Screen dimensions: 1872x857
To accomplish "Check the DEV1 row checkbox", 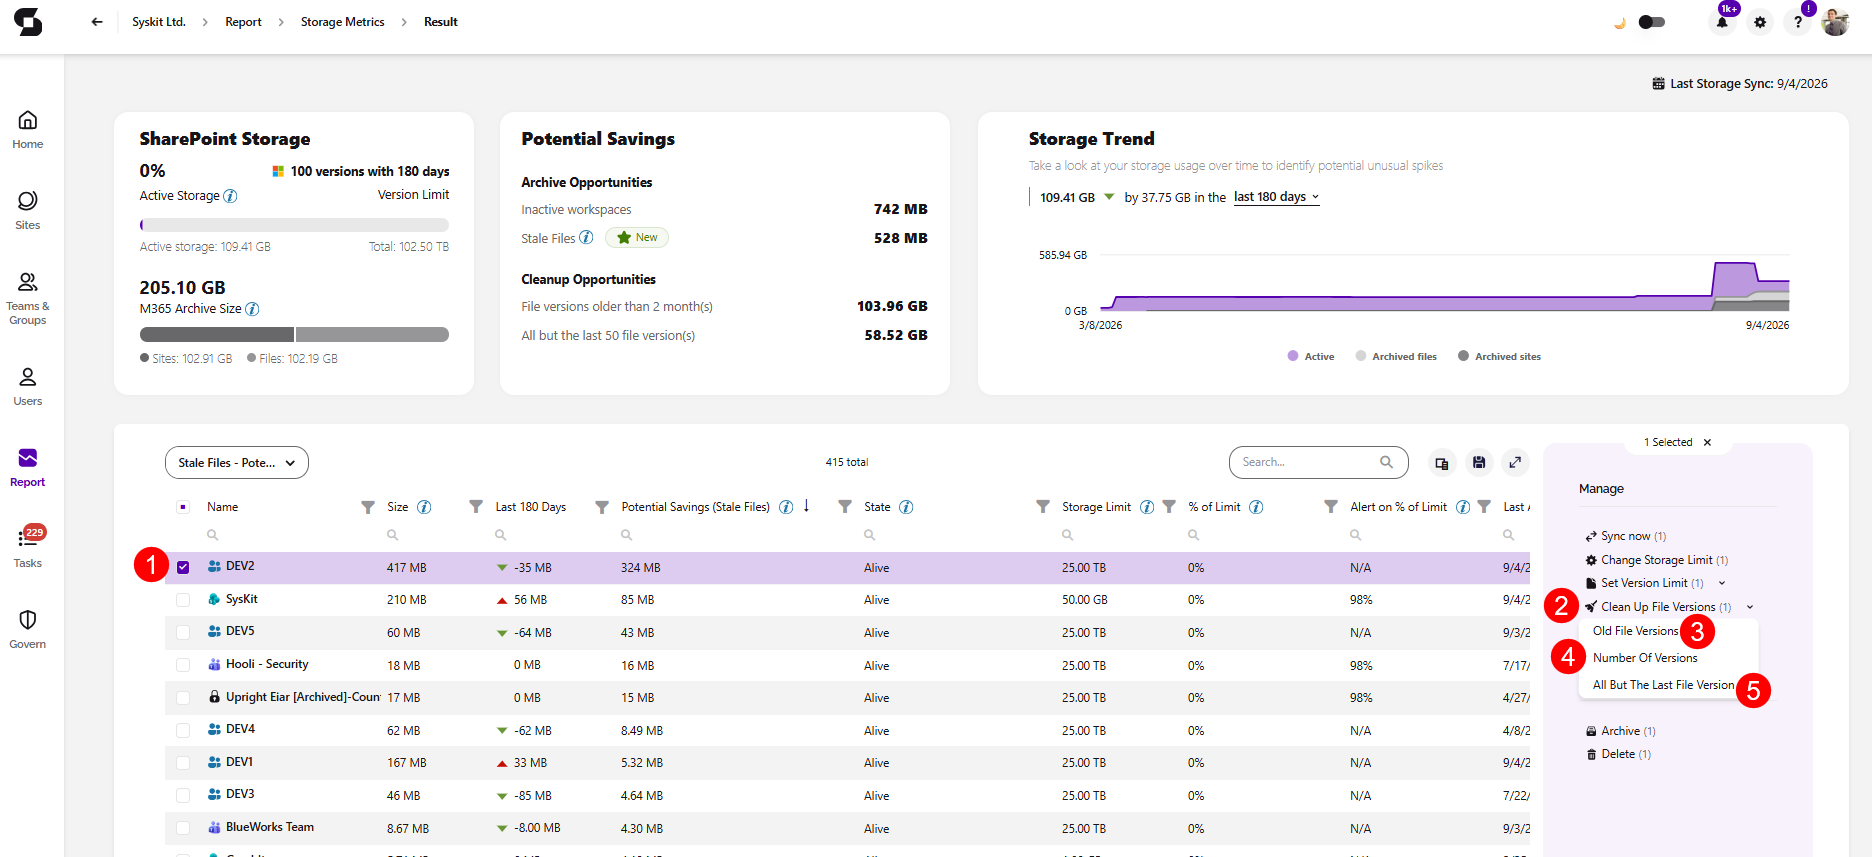I will [183, 763].
